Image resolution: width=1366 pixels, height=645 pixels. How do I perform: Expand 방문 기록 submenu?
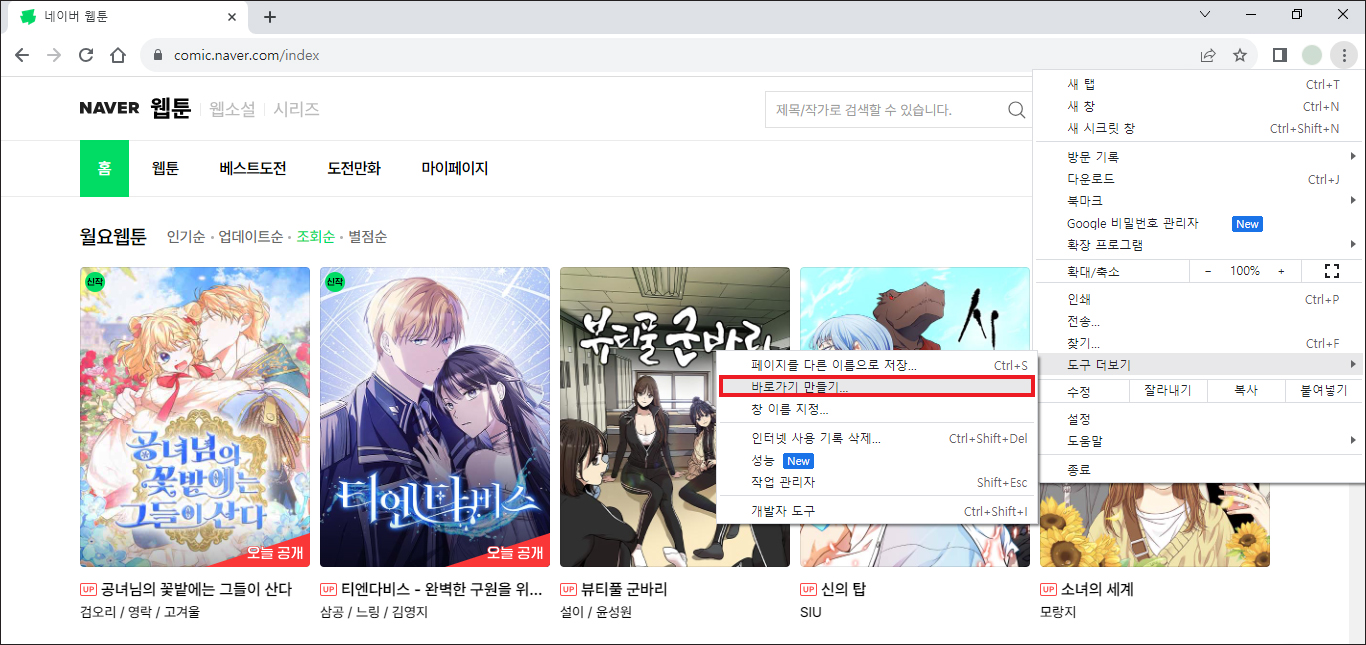pyautogui.click(x=1198, y=157)
